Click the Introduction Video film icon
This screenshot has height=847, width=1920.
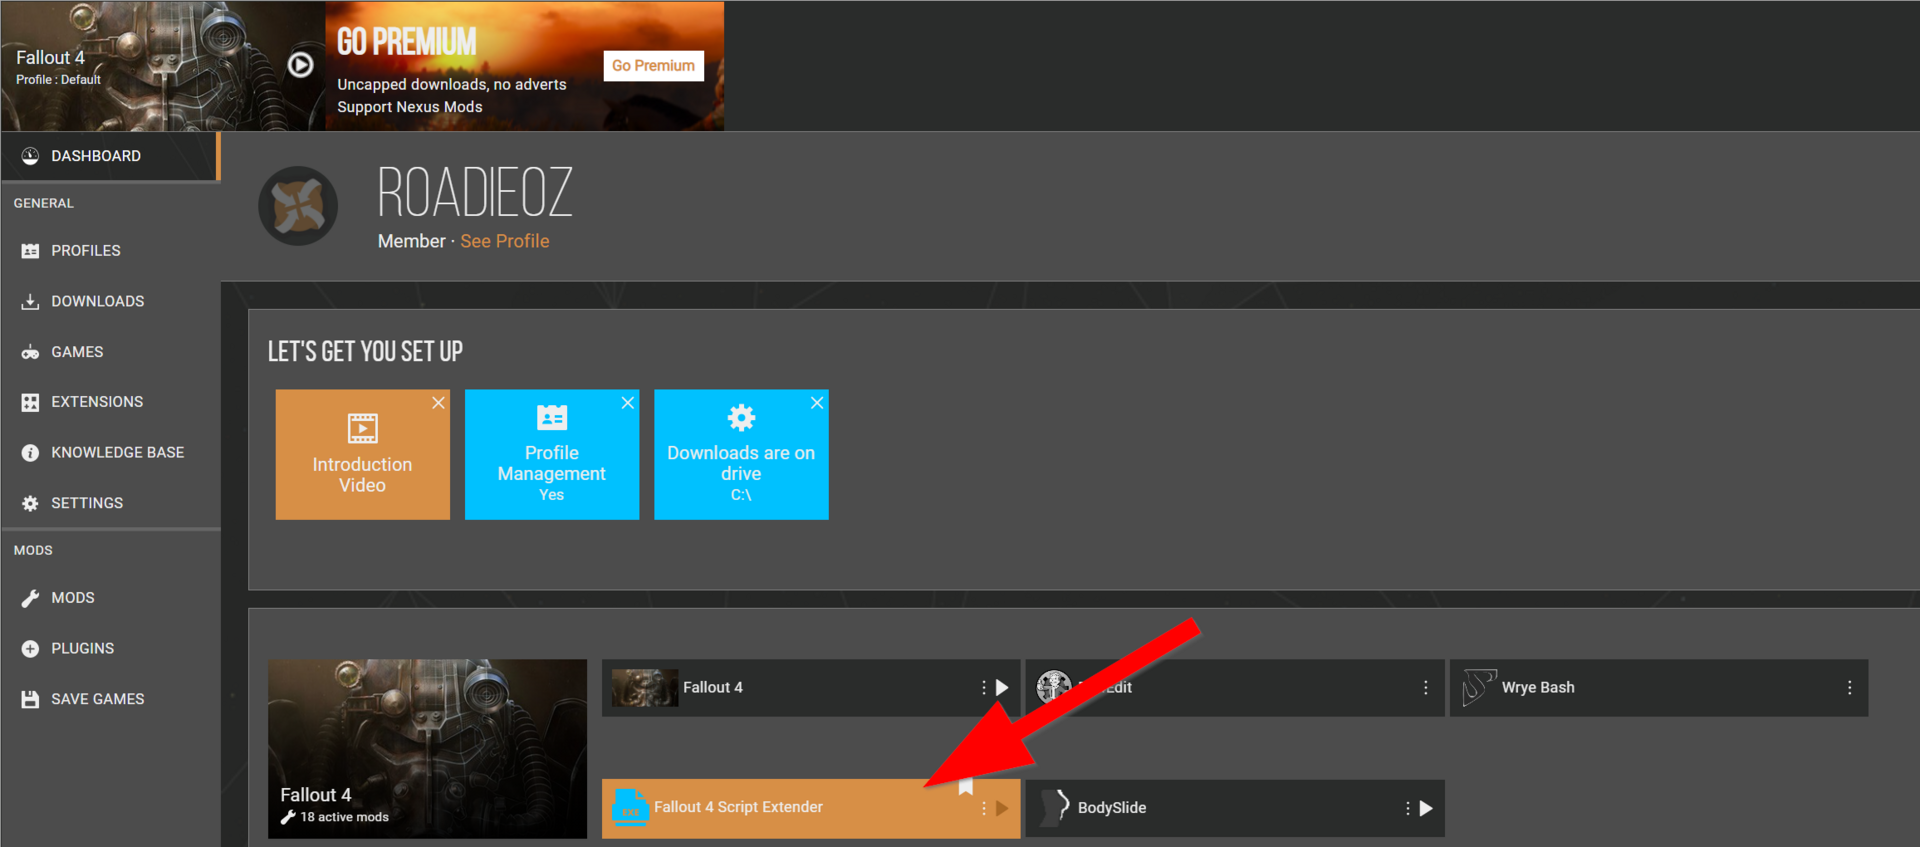[362, 428]
